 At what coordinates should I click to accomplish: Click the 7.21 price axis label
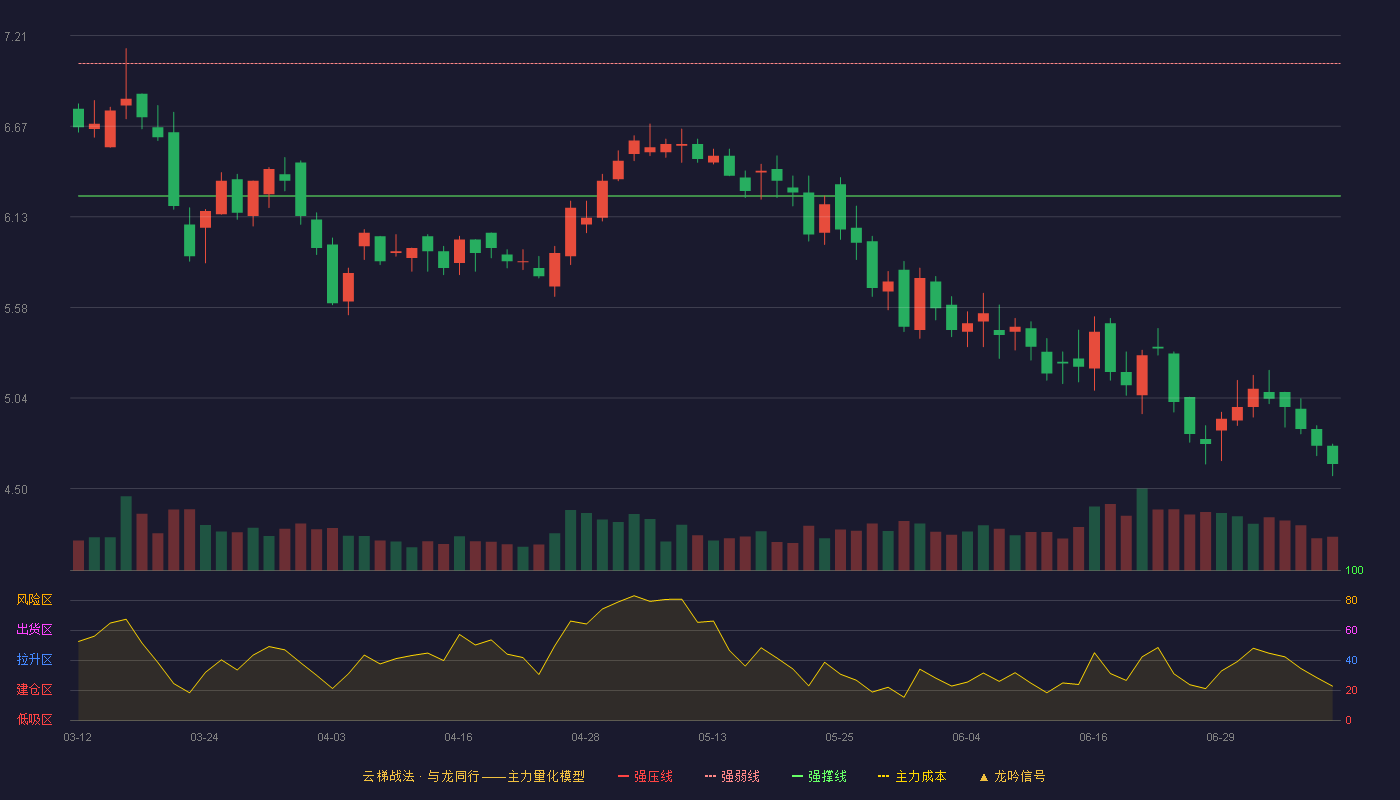(15, 37)
